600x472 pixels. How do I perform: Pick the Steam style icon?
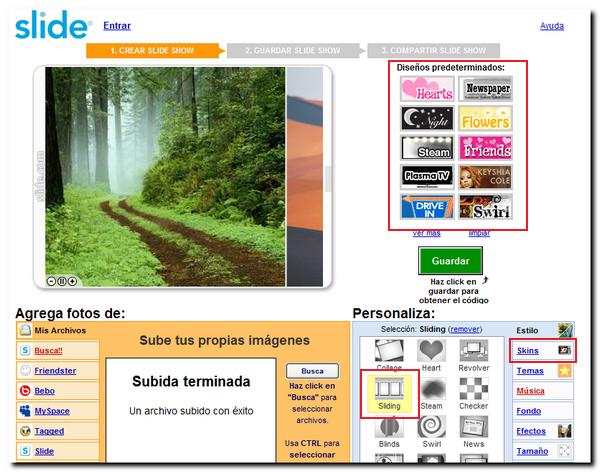point(431,388)
